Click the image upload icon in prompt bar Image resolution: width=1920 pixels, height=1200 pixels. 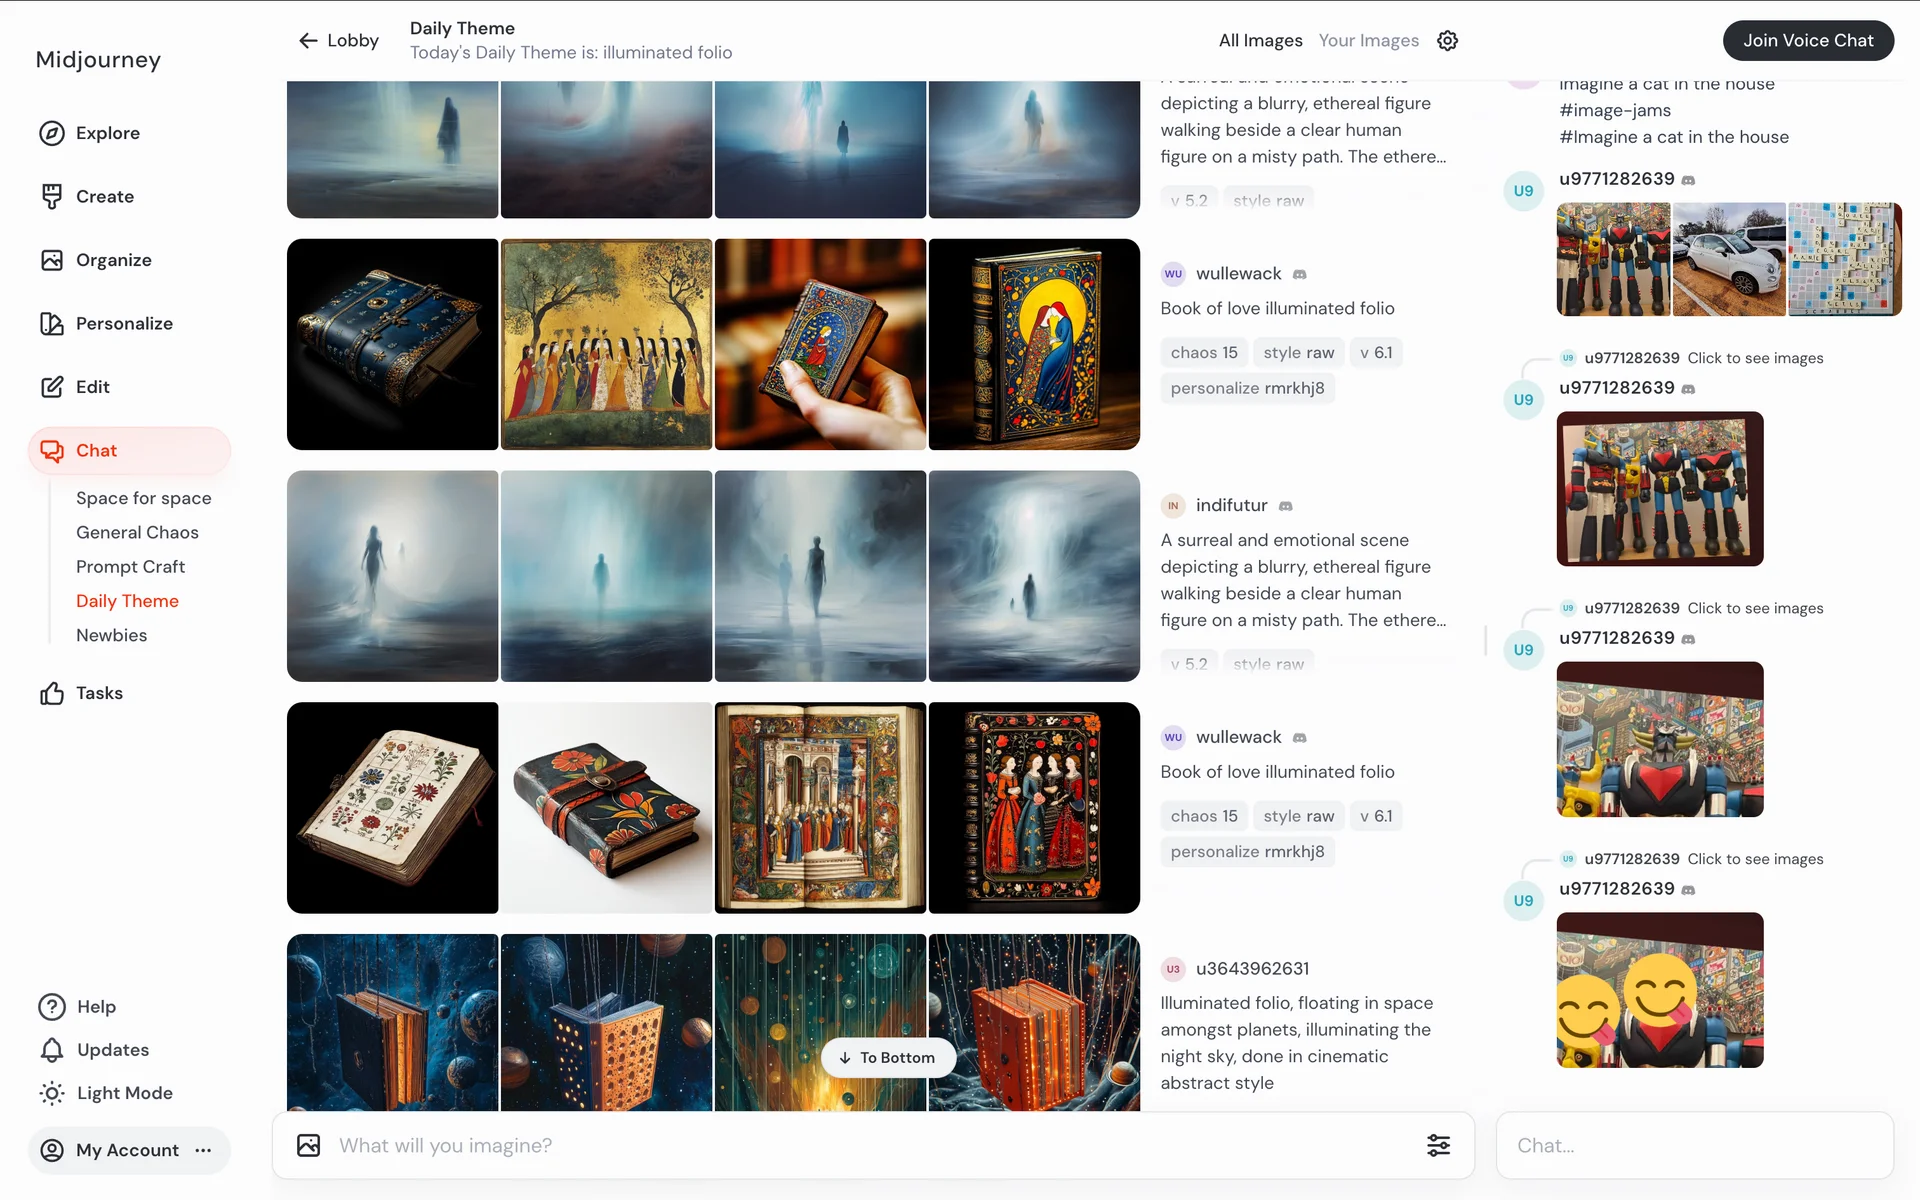[309, 1145]
